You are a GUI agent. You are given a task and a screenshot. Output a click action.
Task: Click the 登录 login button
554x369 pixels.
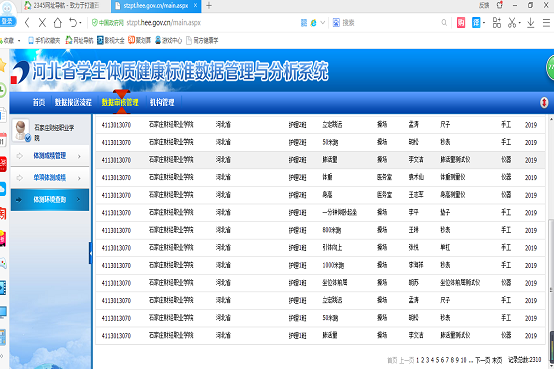click(7, 21)
